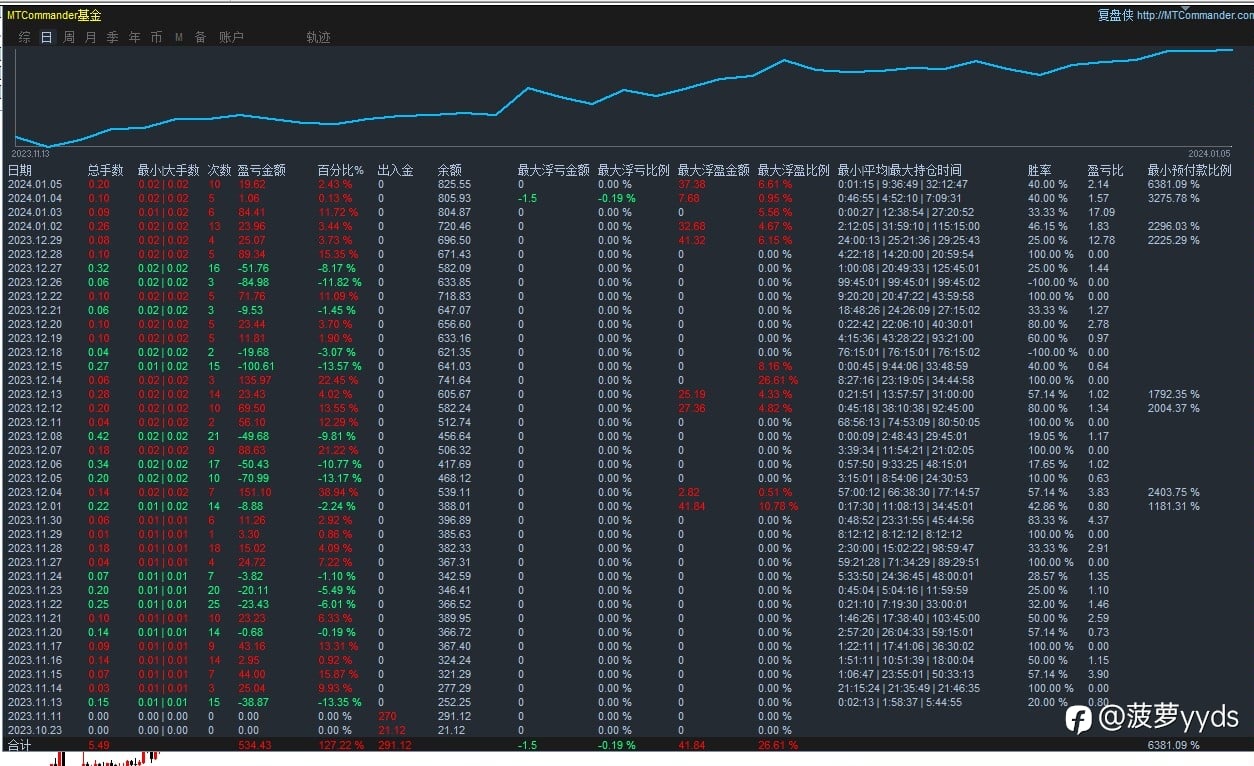Click the loss value -100.61
Screen dimensions: 1254x766
(x=256, y=366)
